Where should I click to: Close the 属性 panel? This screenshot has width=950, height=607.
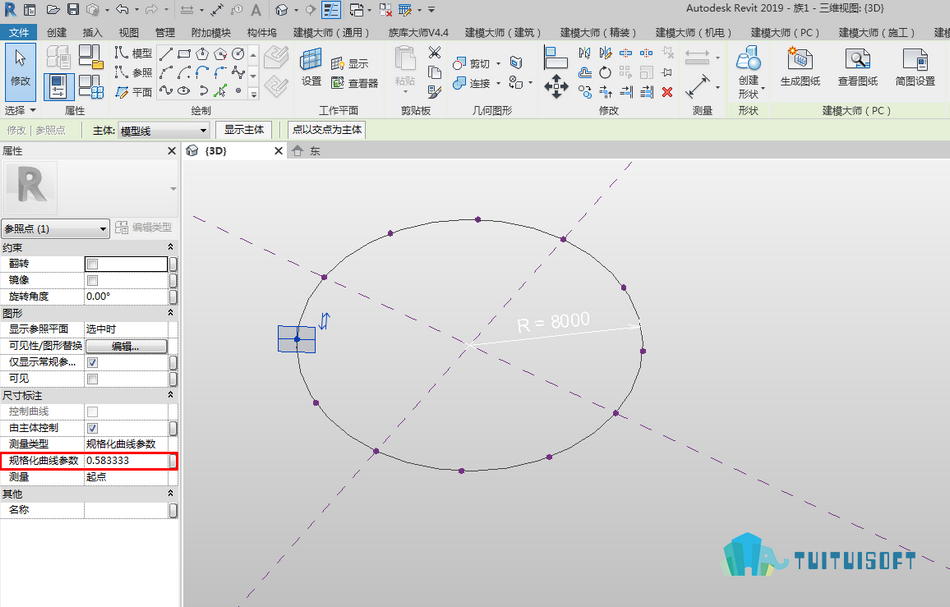coord(171,151)
